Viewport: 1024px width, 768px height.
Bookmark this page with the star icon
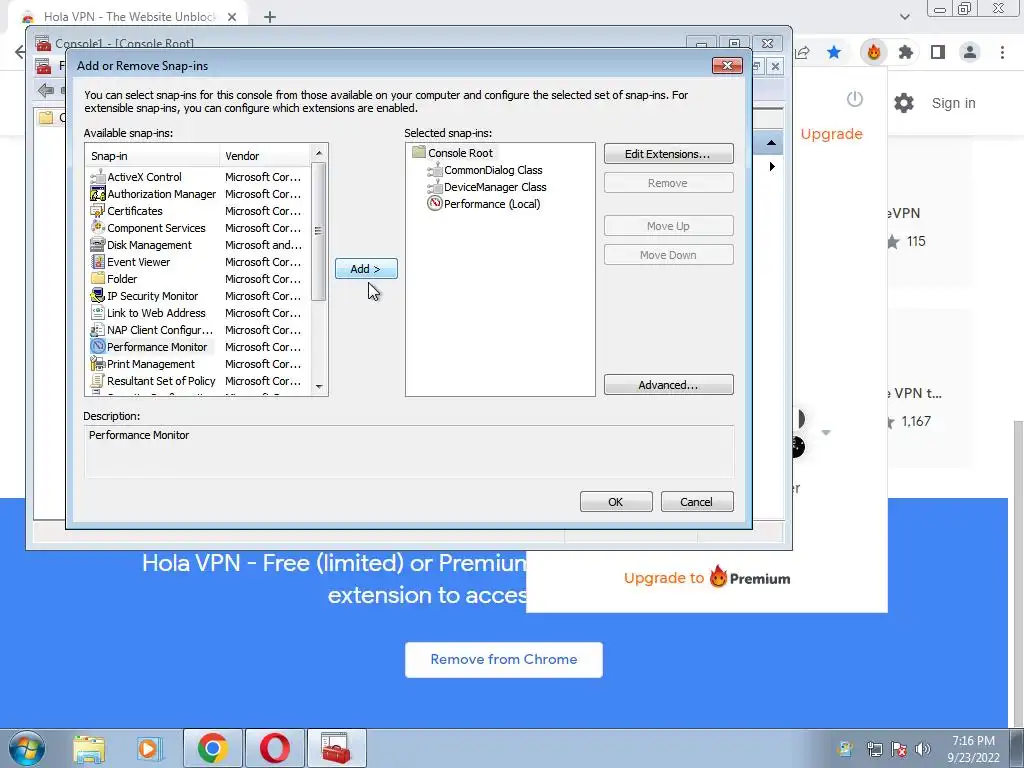834,52
